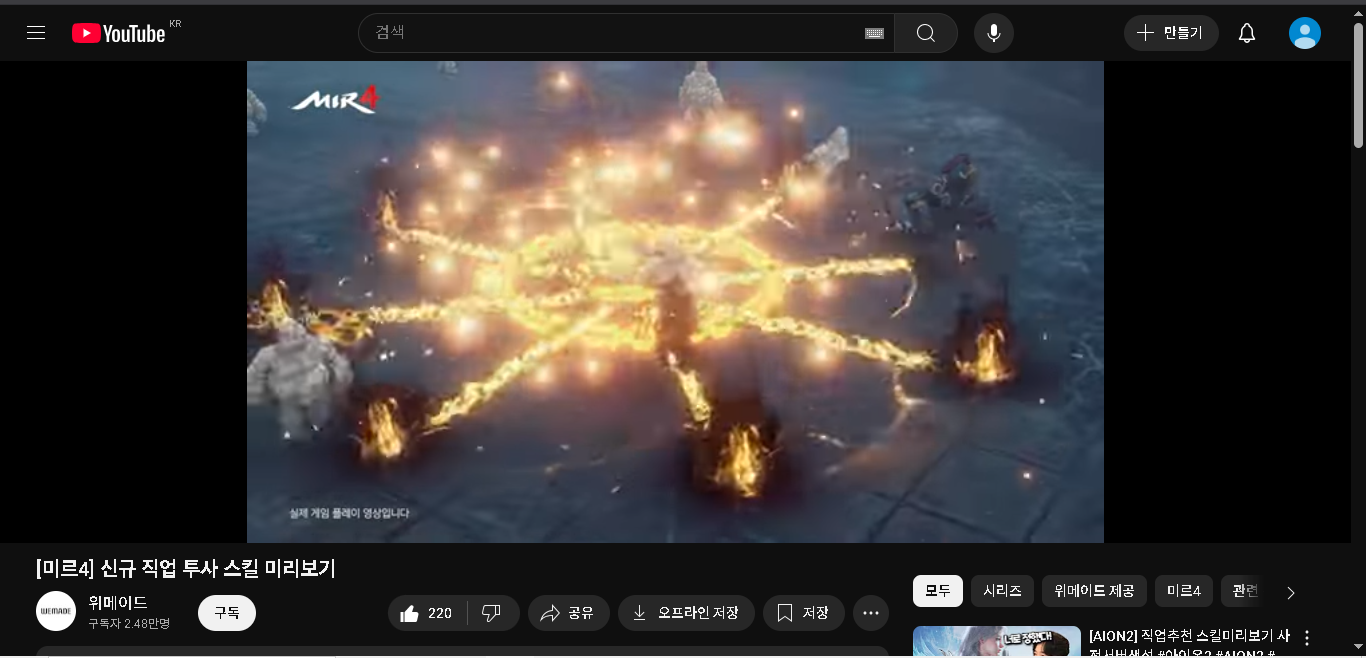This screenshot has height=658, width=1366.
Task: Expand more actions three-dot menu
Action: 870,613
